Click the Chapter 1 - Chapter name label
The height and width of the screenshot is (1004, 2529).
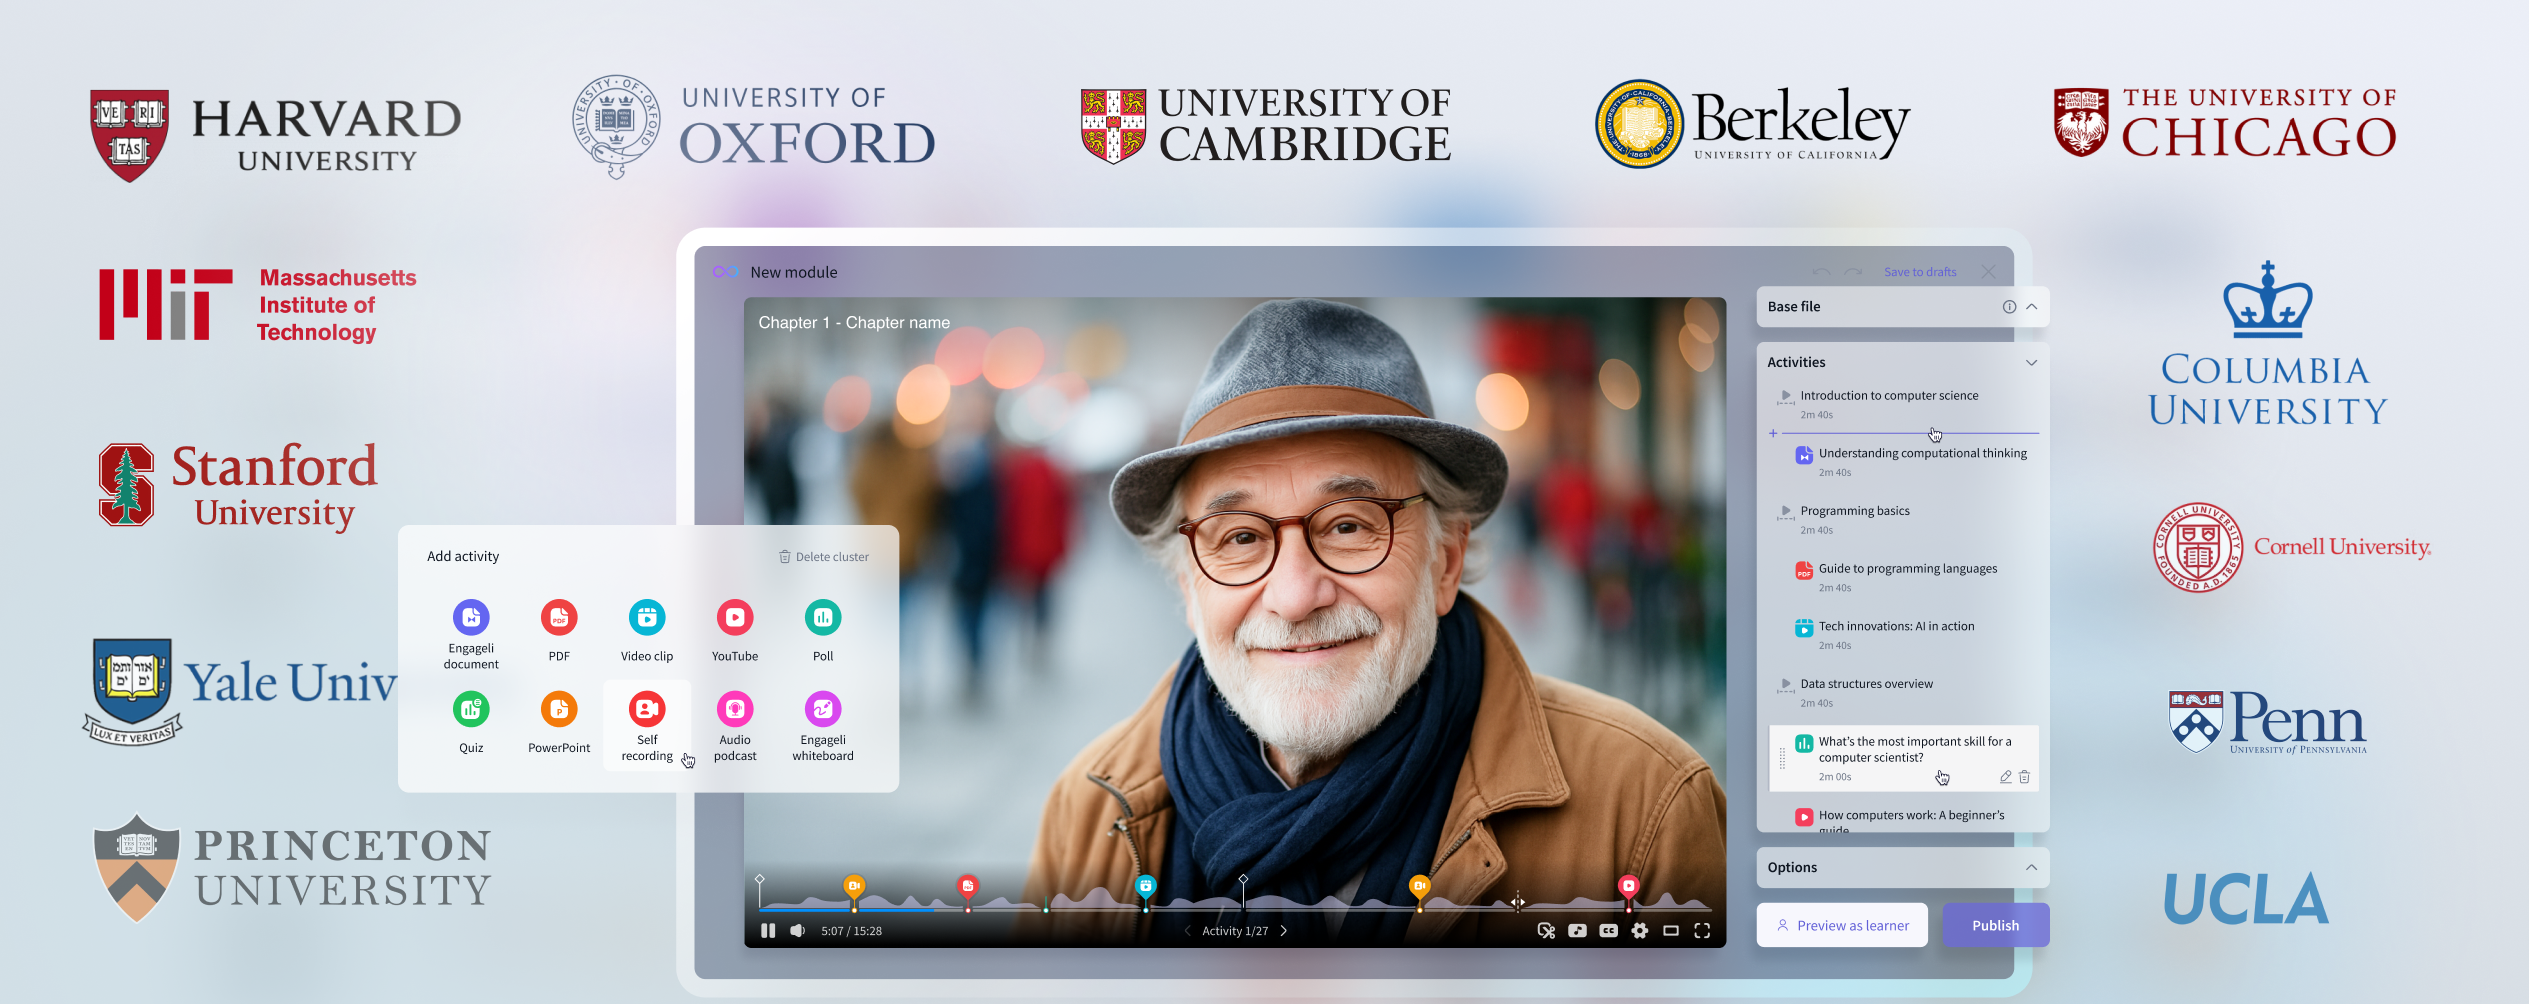pos(854,323)
